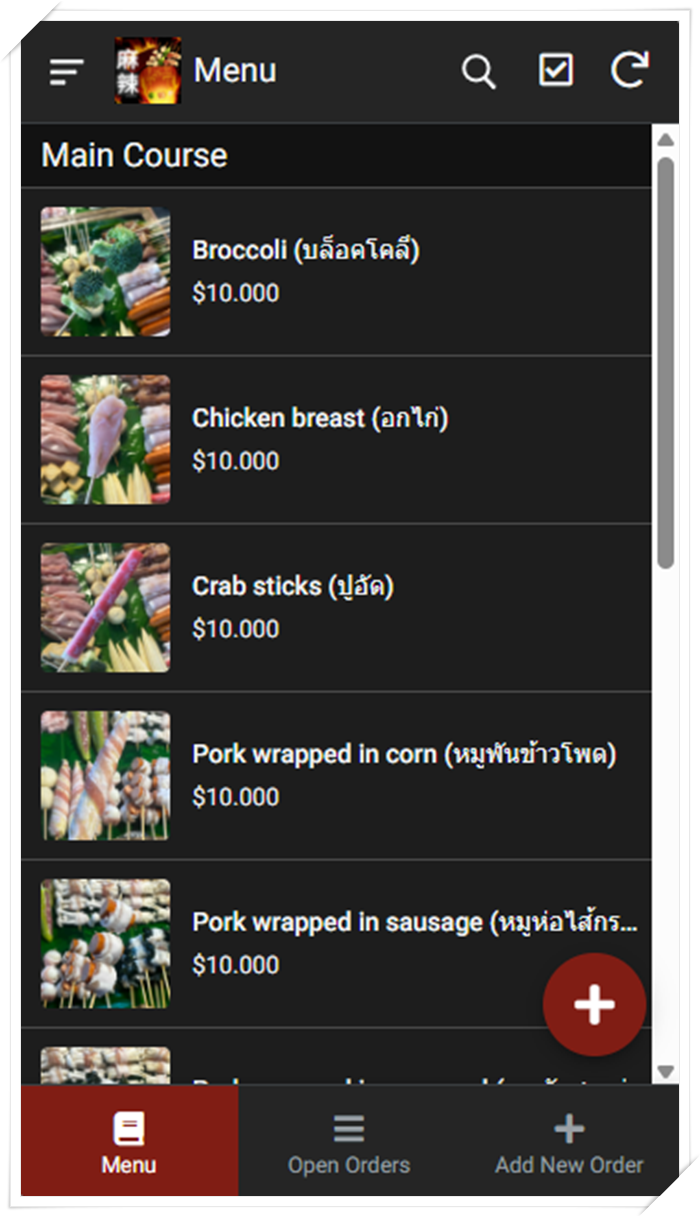
Task: Switch to the Open Orders tab
Action: (349, 1141)
